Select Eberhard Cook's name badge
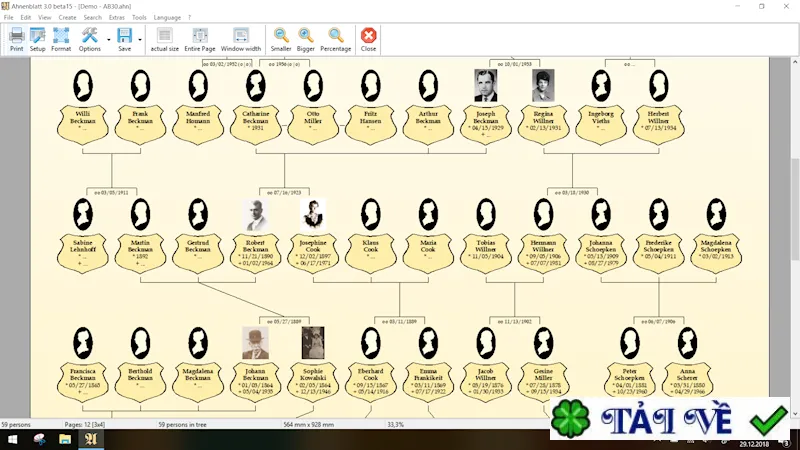The height and width of the screenshot is (450, 800). (x=370, y=382)
